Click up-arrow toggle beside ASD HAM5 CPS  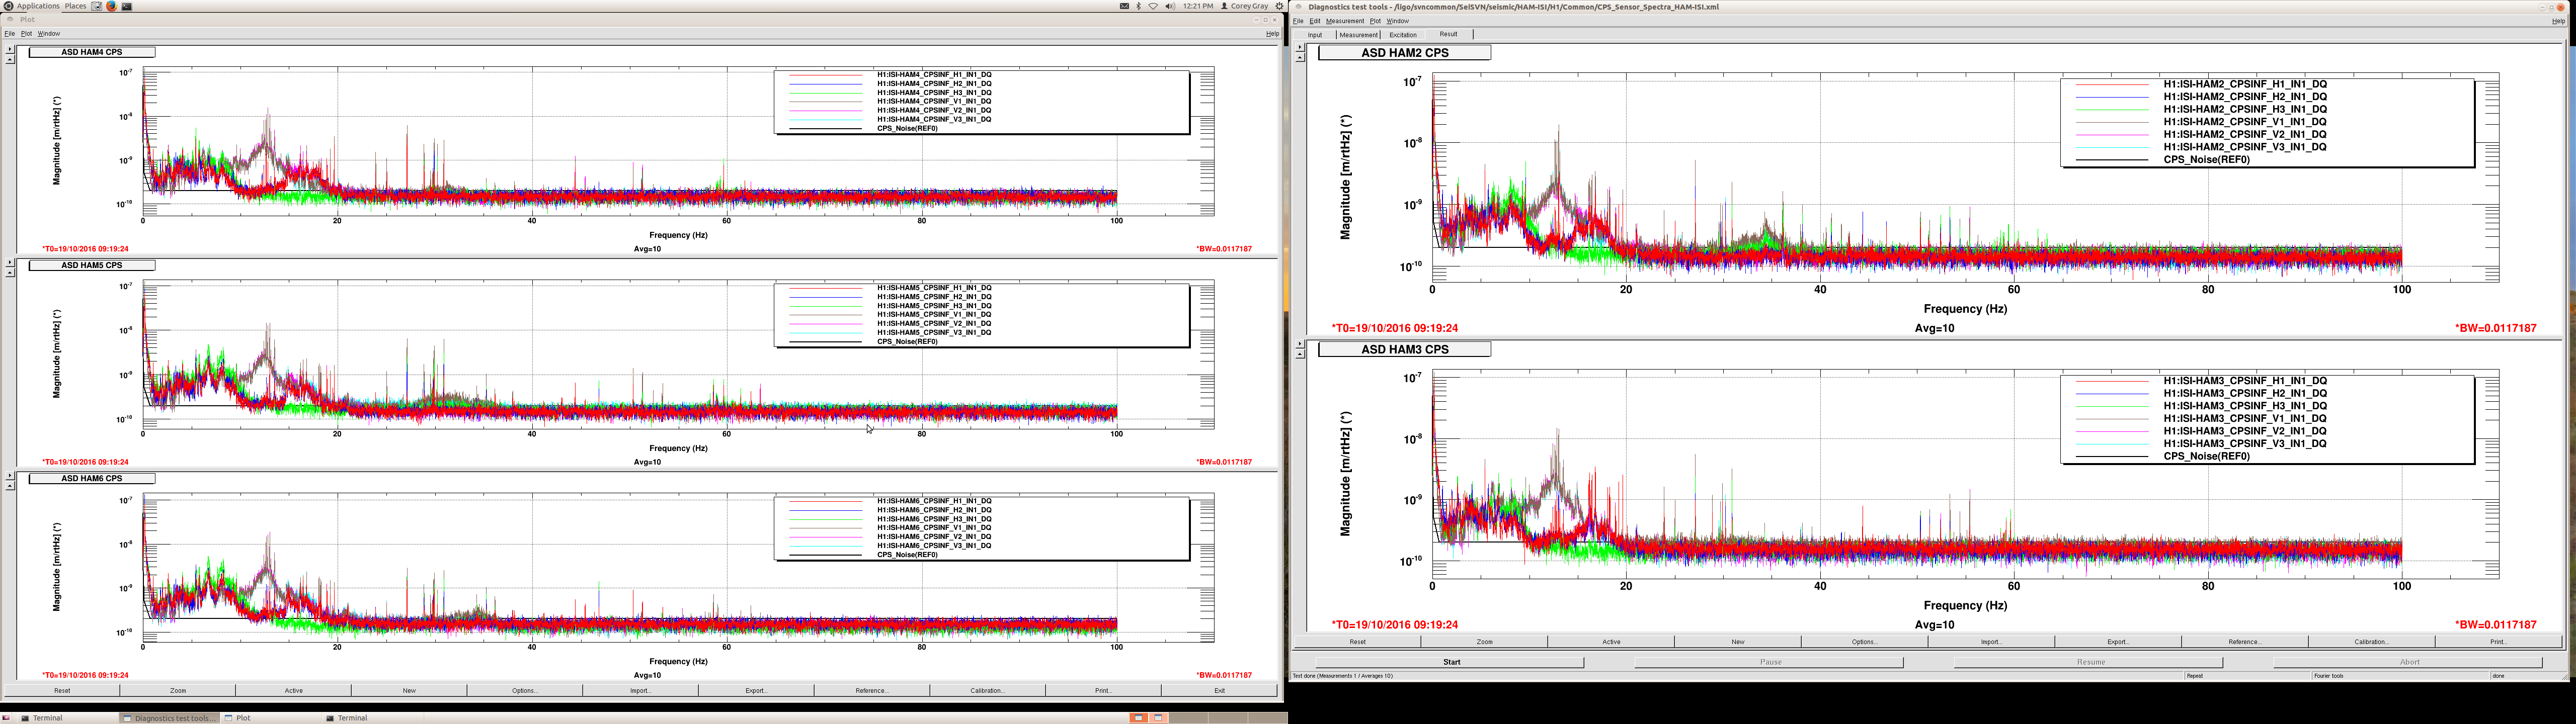click(10, 272)
